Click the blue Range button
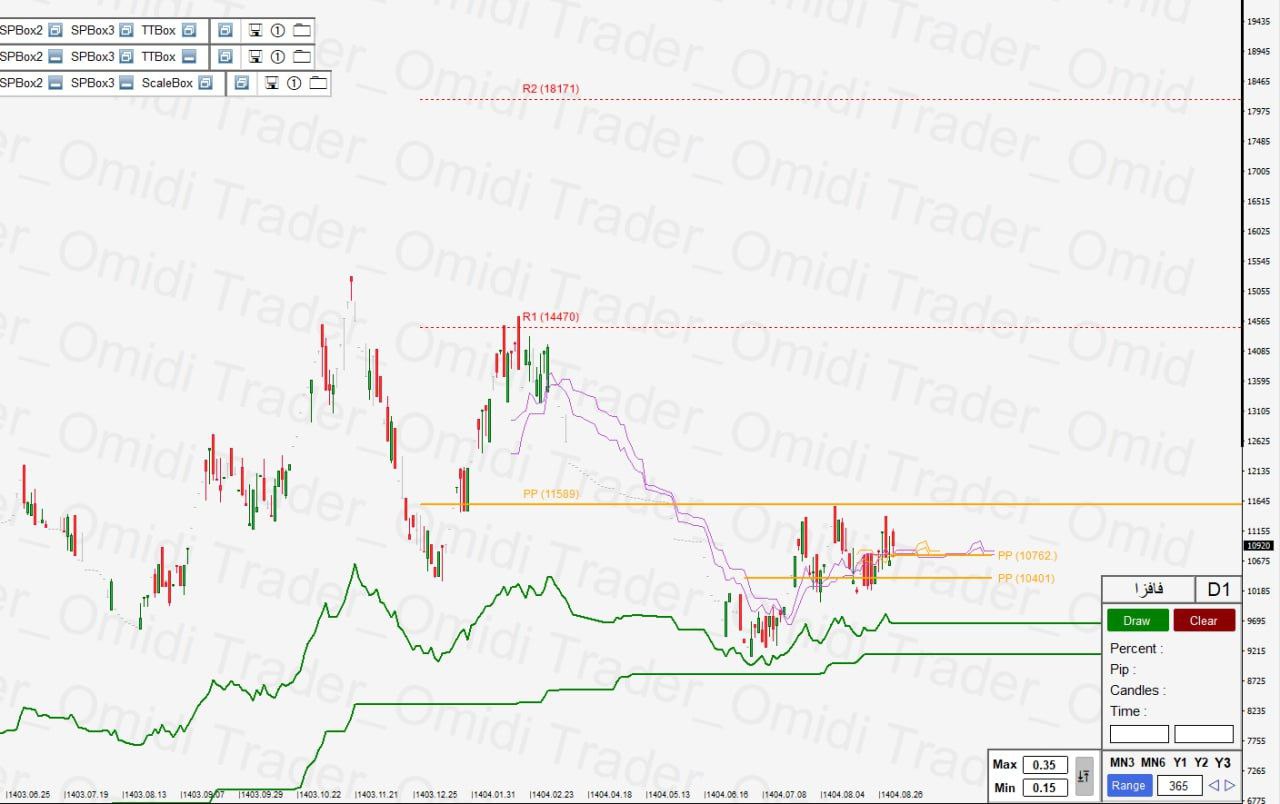Viewport: 1280px width, 804px height. [1128, 786]
